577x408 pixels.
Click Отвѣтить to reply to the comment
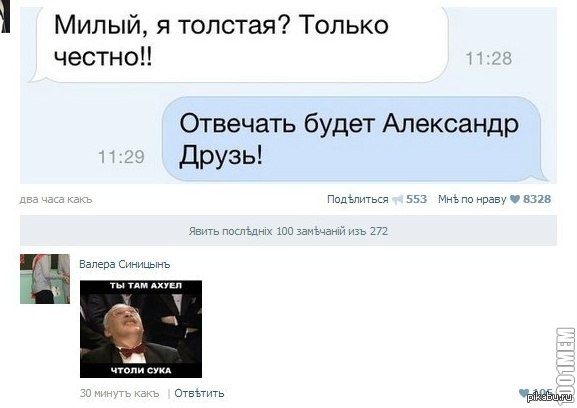199,393
